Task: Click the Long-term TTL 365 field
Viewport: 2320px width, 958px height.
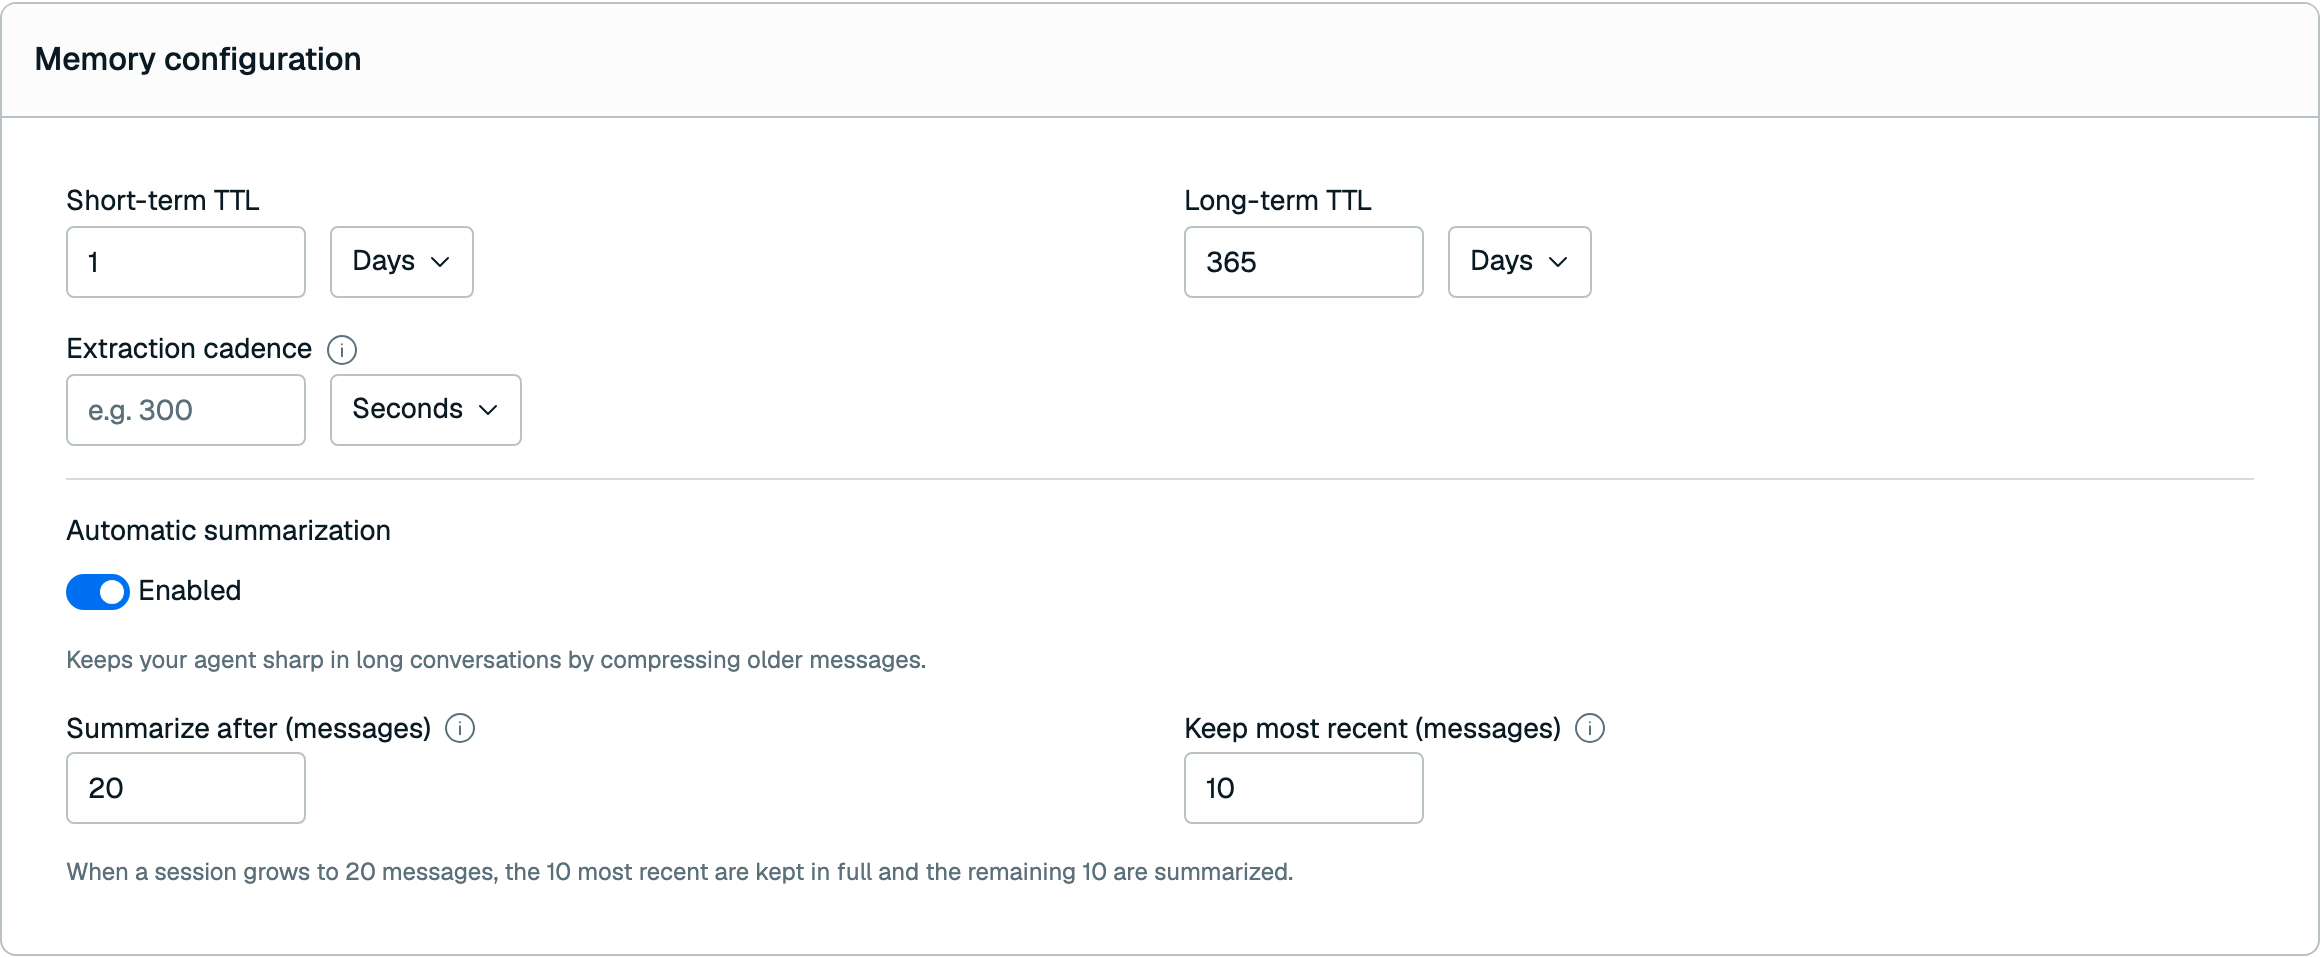Action: tap(1304, 262)
